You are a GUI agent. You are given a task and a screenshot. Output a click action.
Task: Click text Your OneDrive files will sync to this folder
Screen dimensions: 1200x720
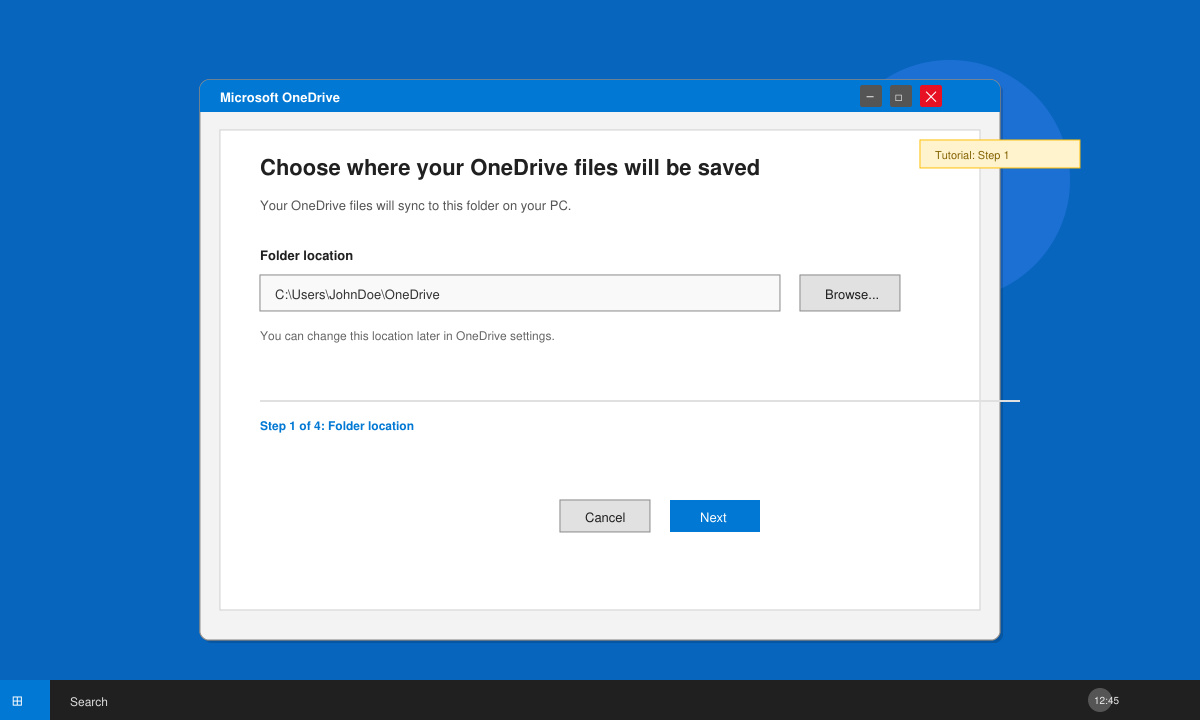pyautogui.click(x=415, y=206)
